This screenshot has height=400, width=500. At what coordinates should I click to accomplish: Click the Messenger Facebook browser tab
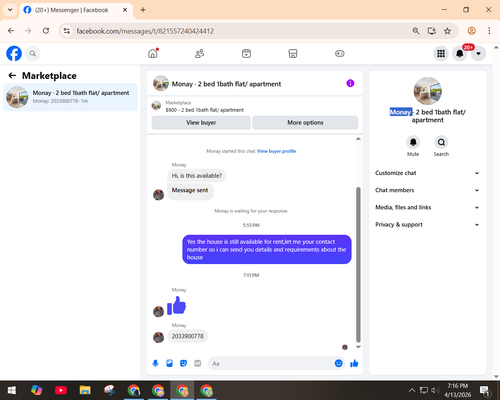coord(76,10)
